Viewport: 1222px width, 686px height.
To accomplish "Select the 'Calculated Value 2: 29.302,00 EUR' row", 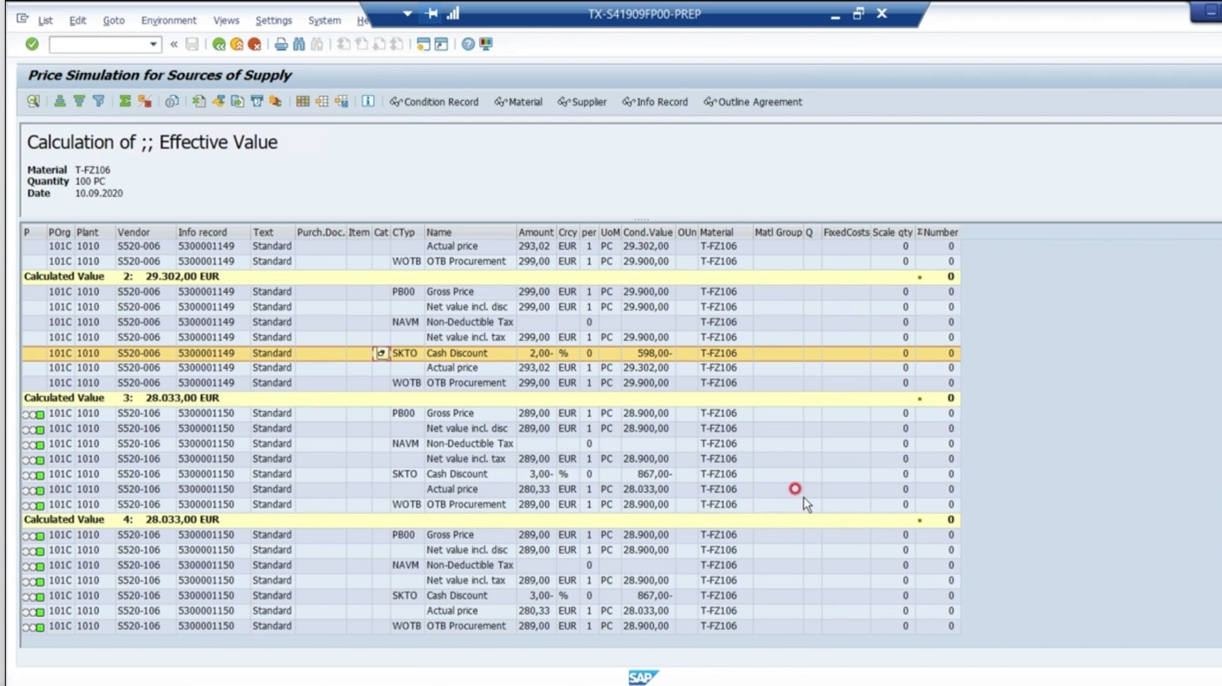I will point(490,277).
